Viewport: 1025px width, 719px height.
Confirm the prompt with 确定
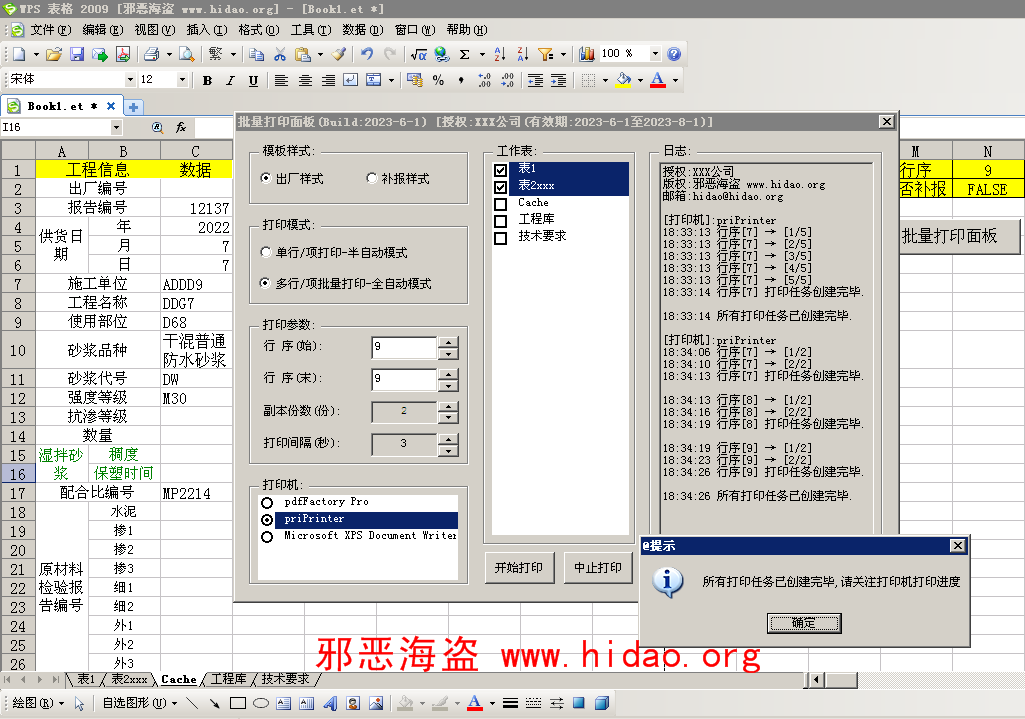[x=803, y=623]
